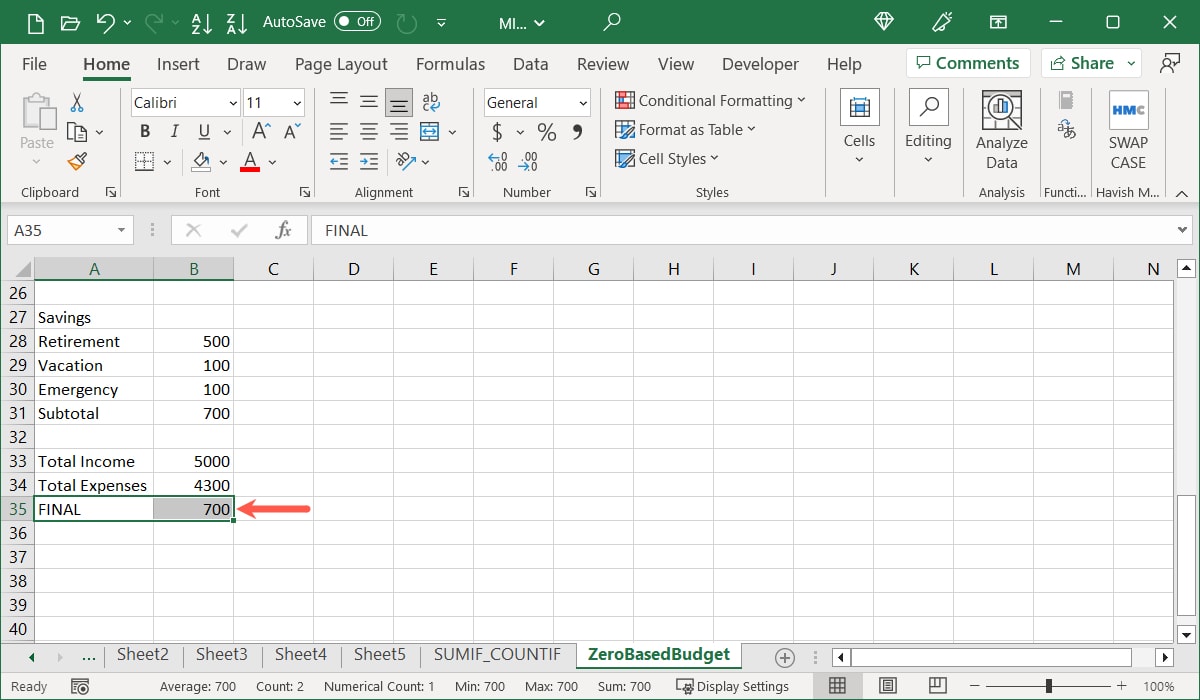Decrease decimal places
Image resolution: width=1200 pixels, height=700 pixels.
[x=528, y=161]
